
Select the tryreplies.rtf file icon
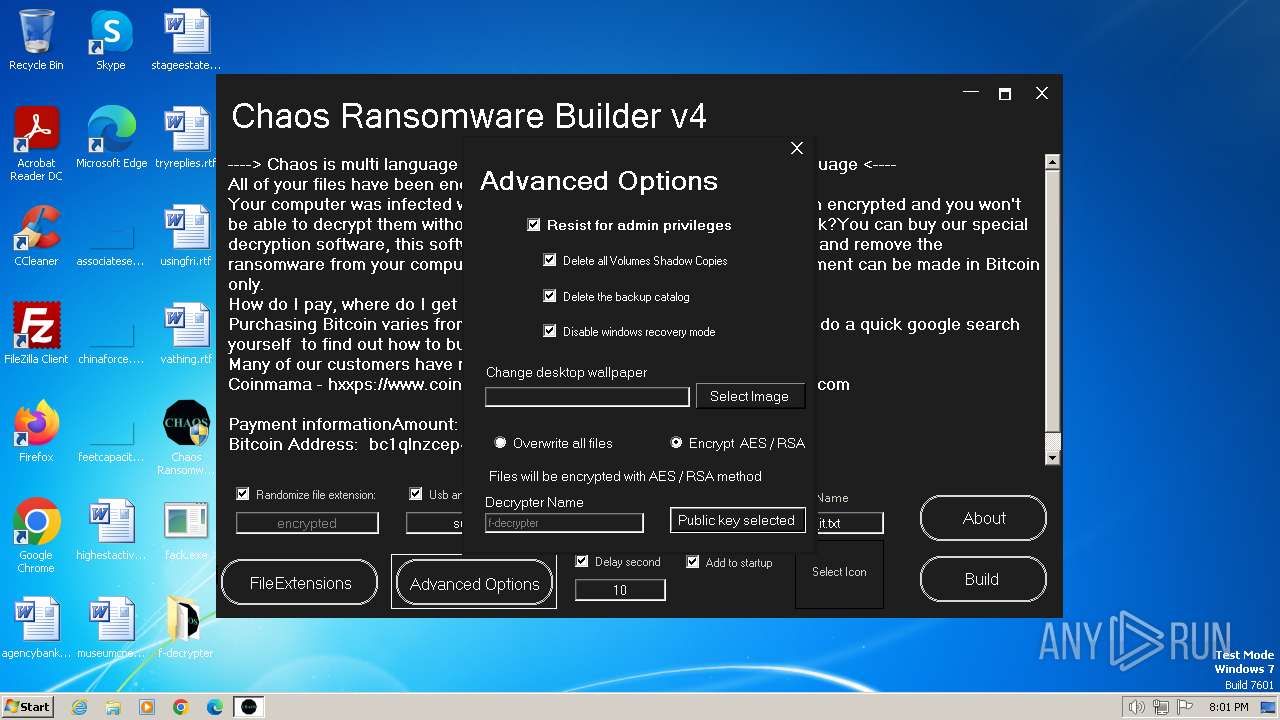186,138
